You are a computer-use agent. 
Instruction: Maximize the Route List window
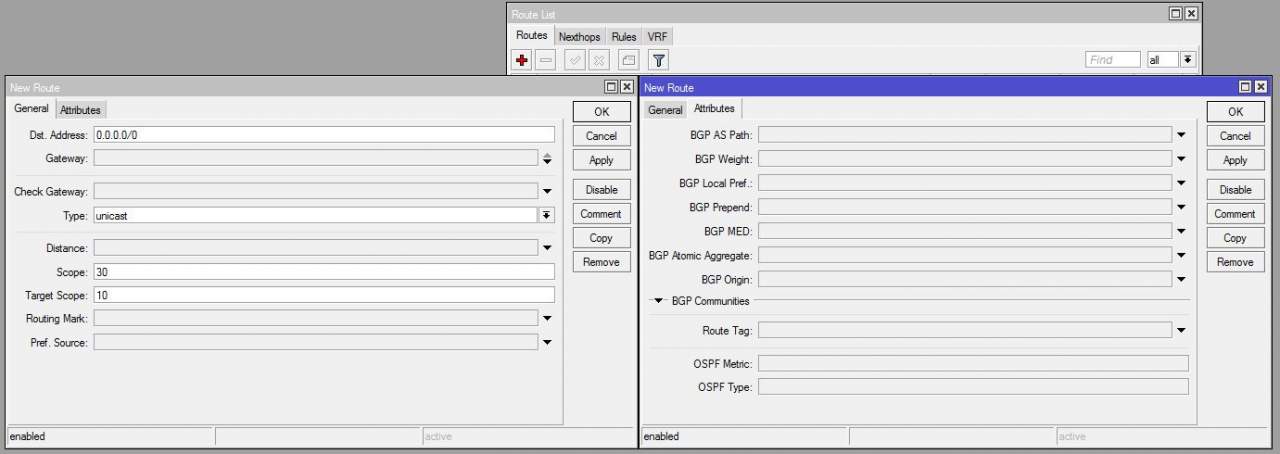click(1176, 13)
